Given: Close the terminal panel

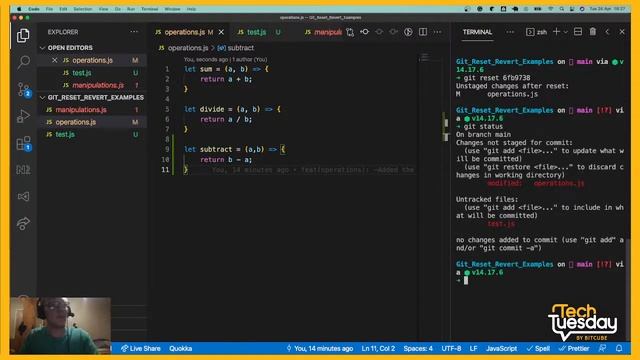Looking at the screenshot, I should coord(622,32).
